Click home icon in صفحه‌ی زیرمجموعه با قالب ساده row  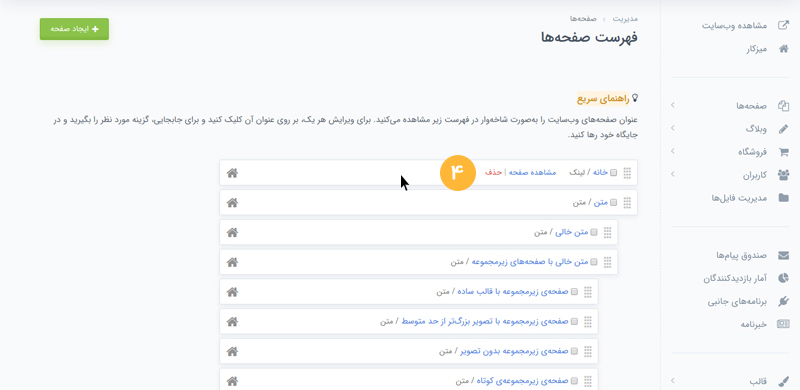click(x=232, y=292)
